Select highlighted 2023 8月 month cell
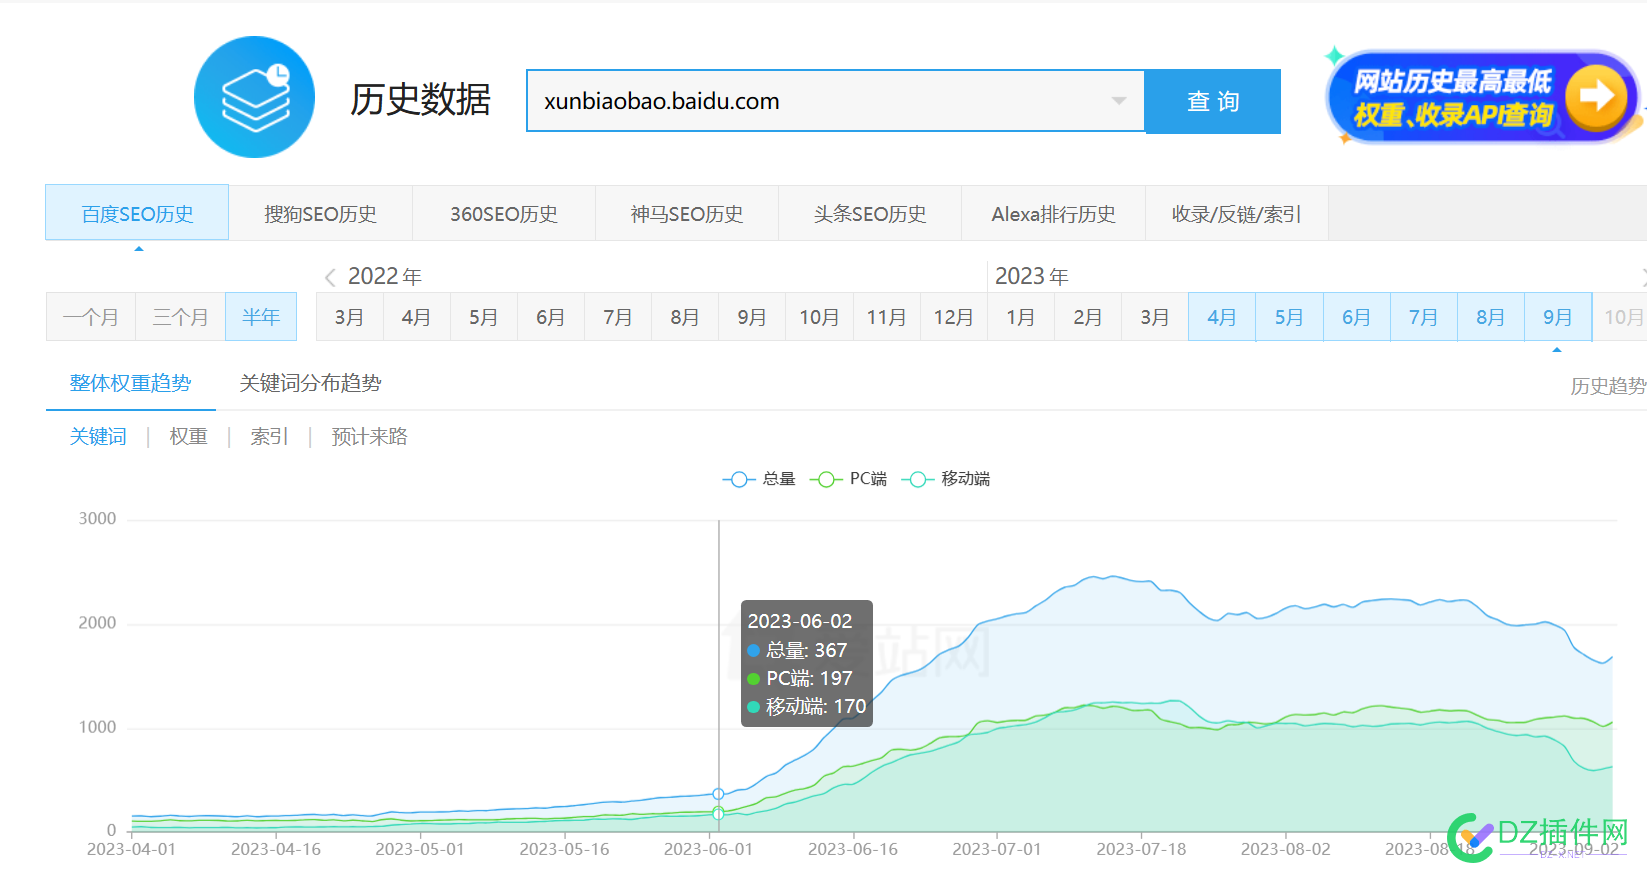 [1490, 317]
